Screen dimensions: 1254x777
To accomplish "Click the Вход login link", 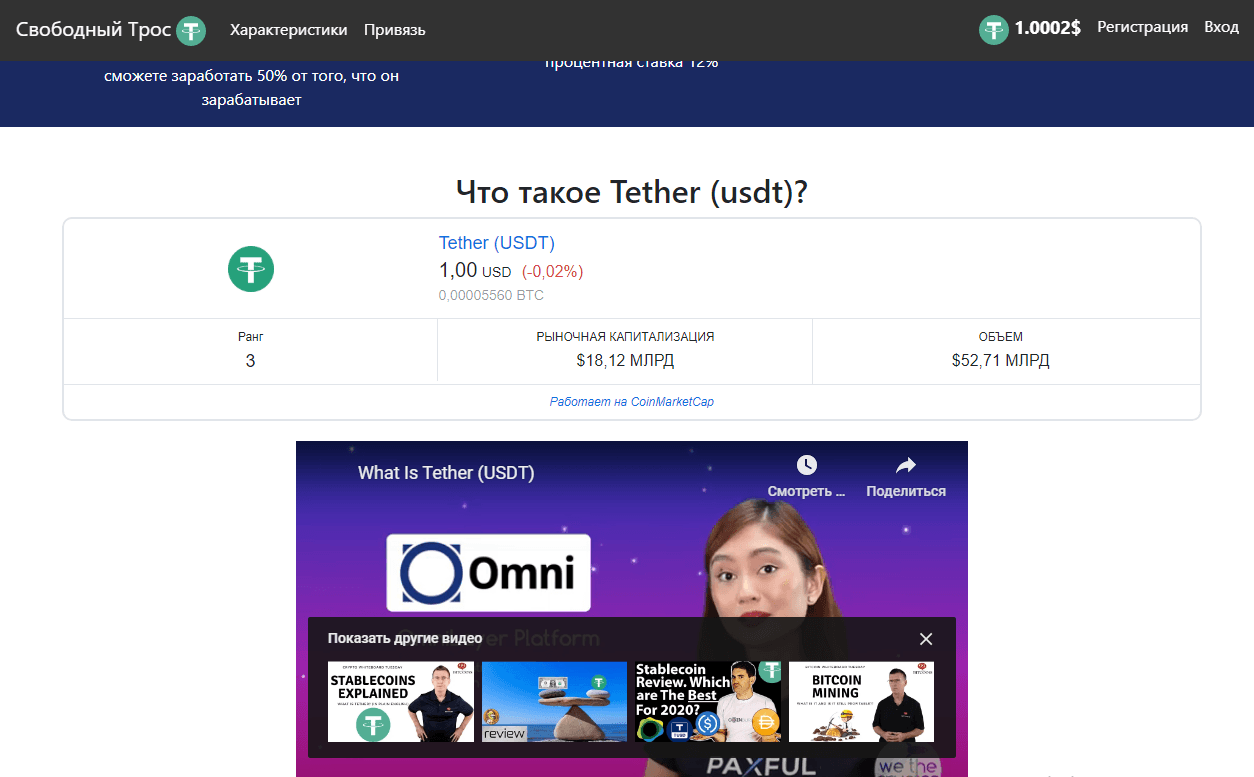I will (1221, 27).
